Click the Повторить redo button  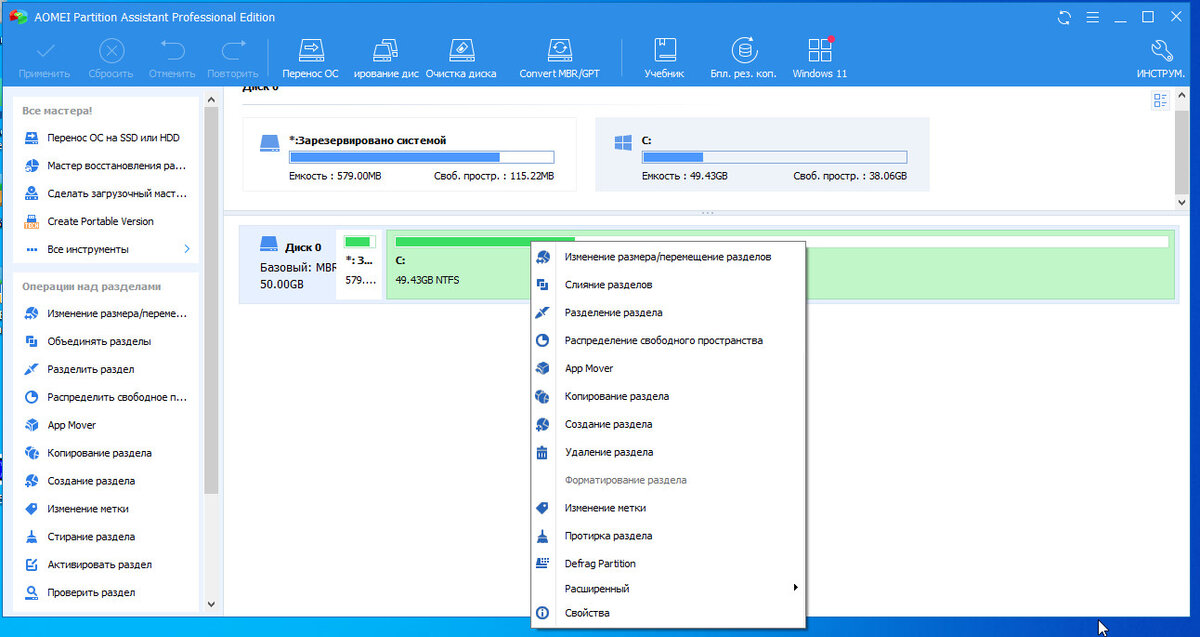tap(233, 58)
